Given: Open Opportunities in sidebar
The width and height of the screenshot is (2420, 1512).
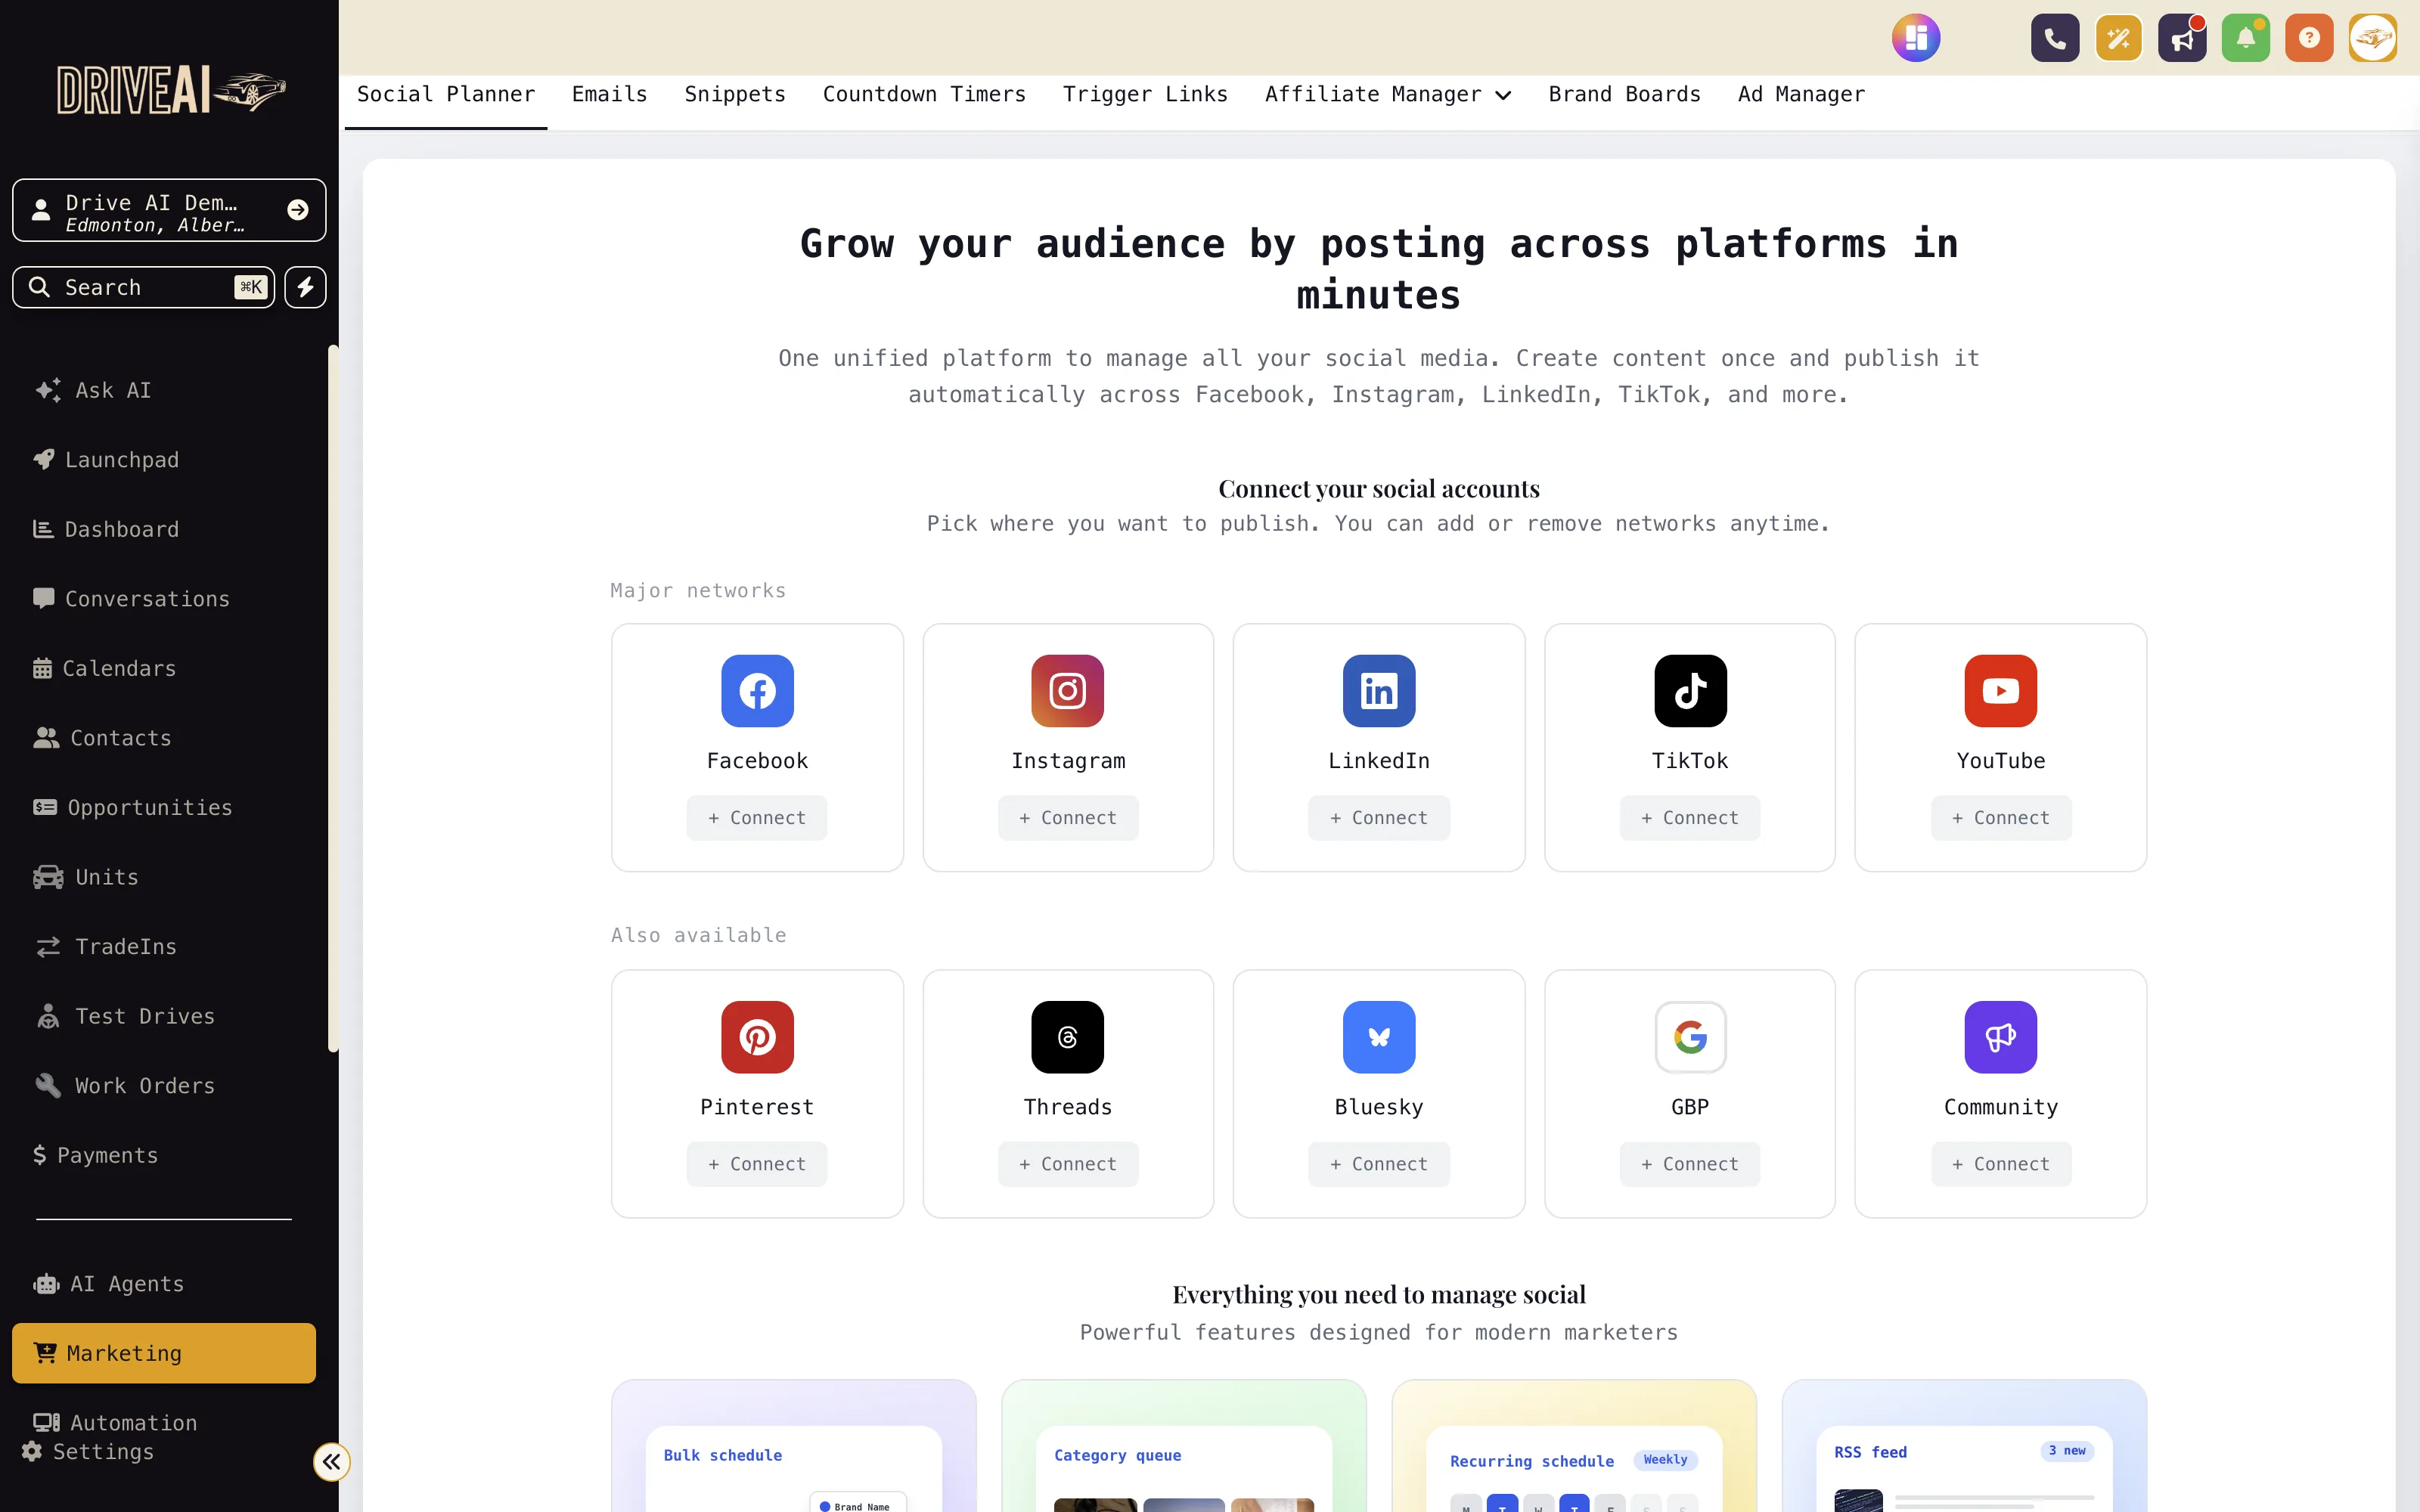Looking at the screenshot, I should pyautogui.click(x=164, y=807).
